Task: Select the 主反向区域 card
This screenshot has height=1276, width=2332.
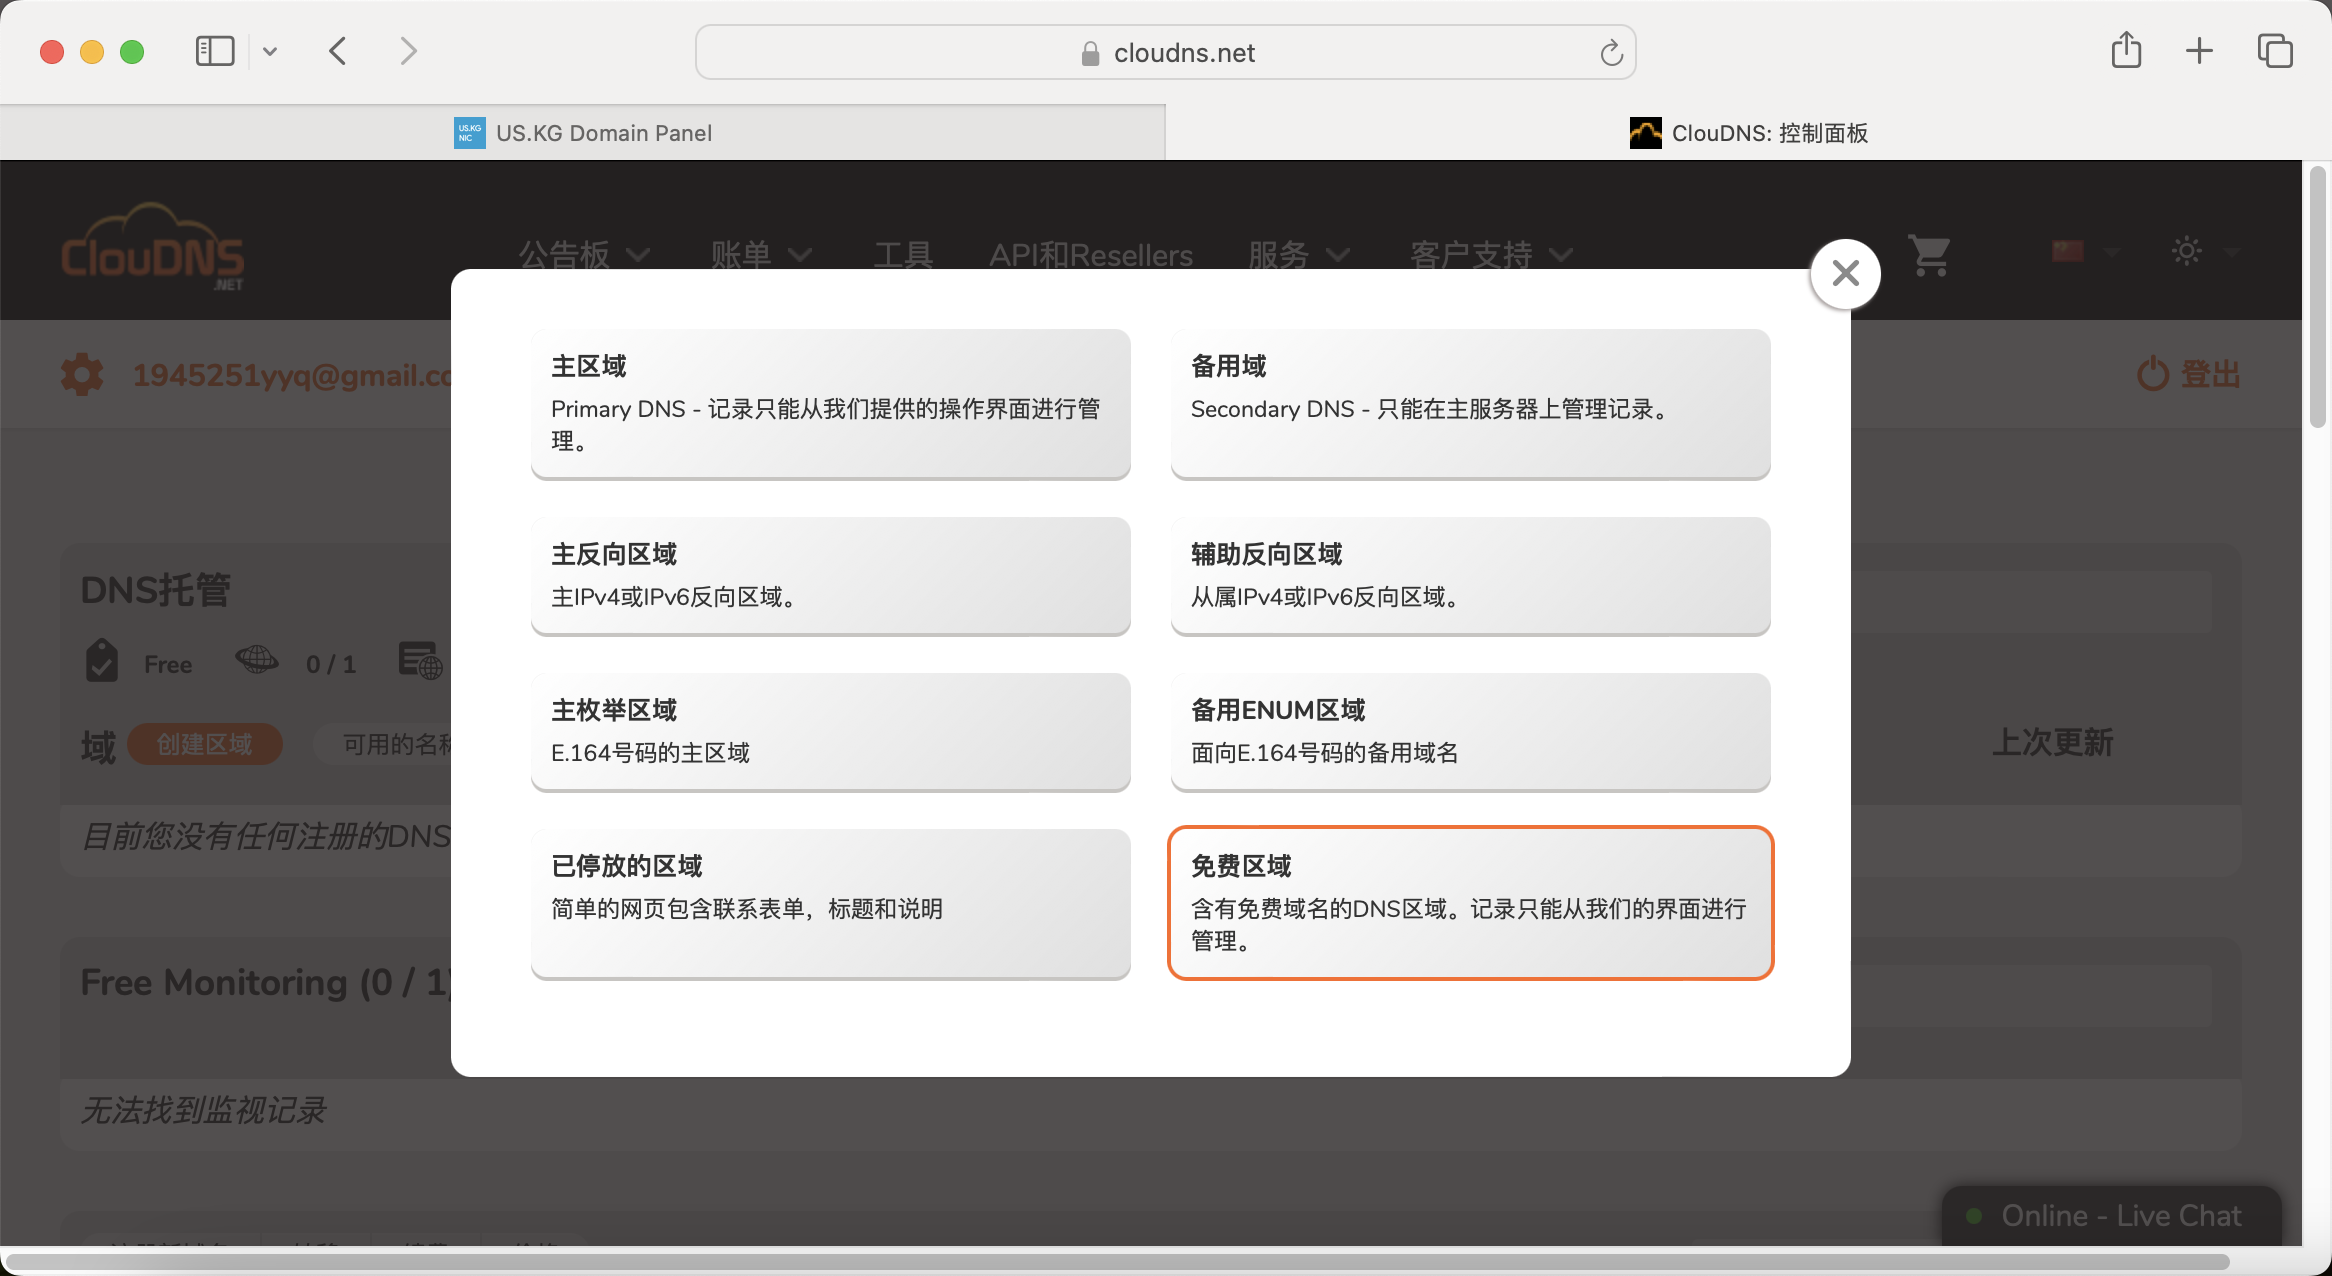Action: 830,575
